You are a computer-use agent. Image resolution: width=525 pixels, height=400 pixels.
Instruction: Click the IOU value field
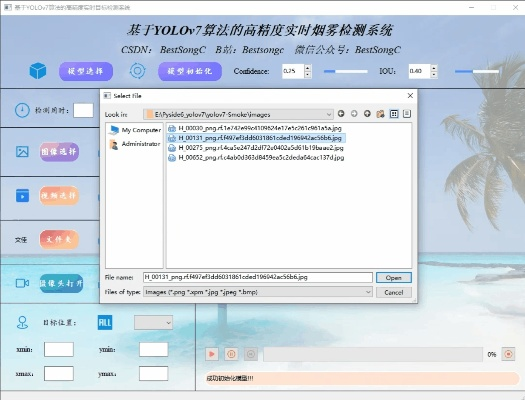[x=419, y=71]
